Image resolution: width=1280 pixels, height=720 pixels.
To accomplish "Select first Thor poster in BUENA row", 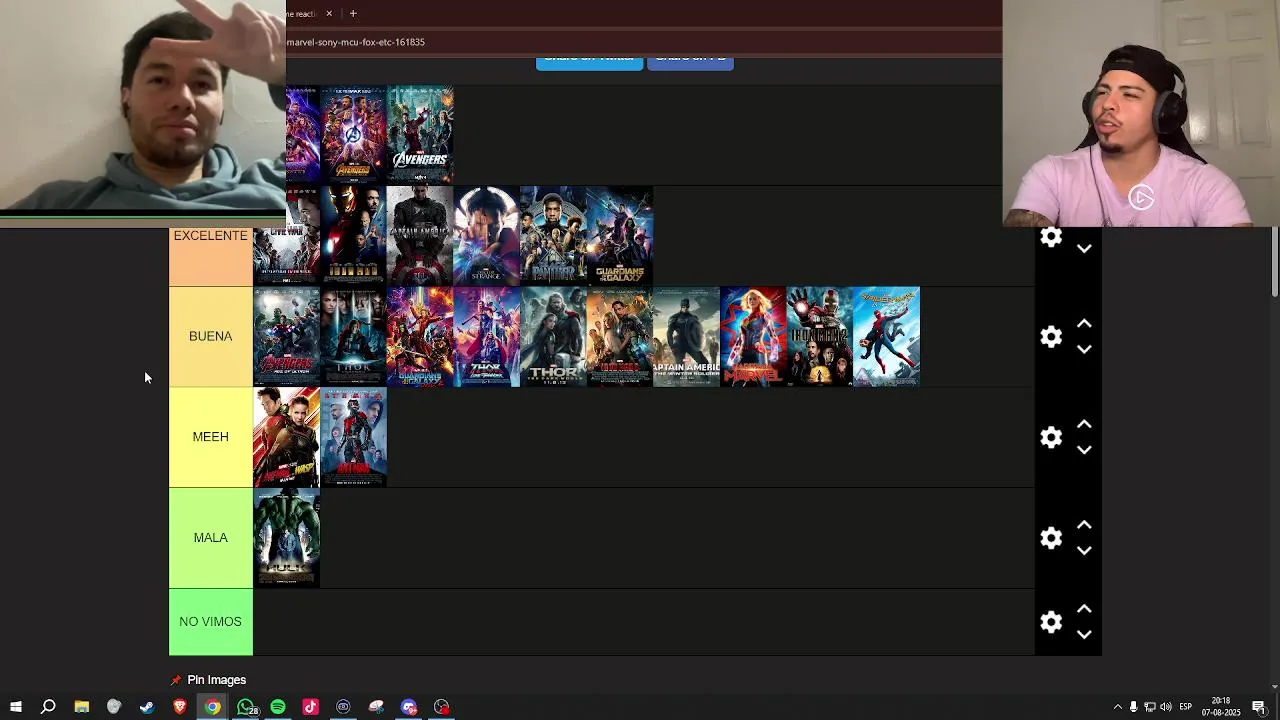I will tap(353, 337).
